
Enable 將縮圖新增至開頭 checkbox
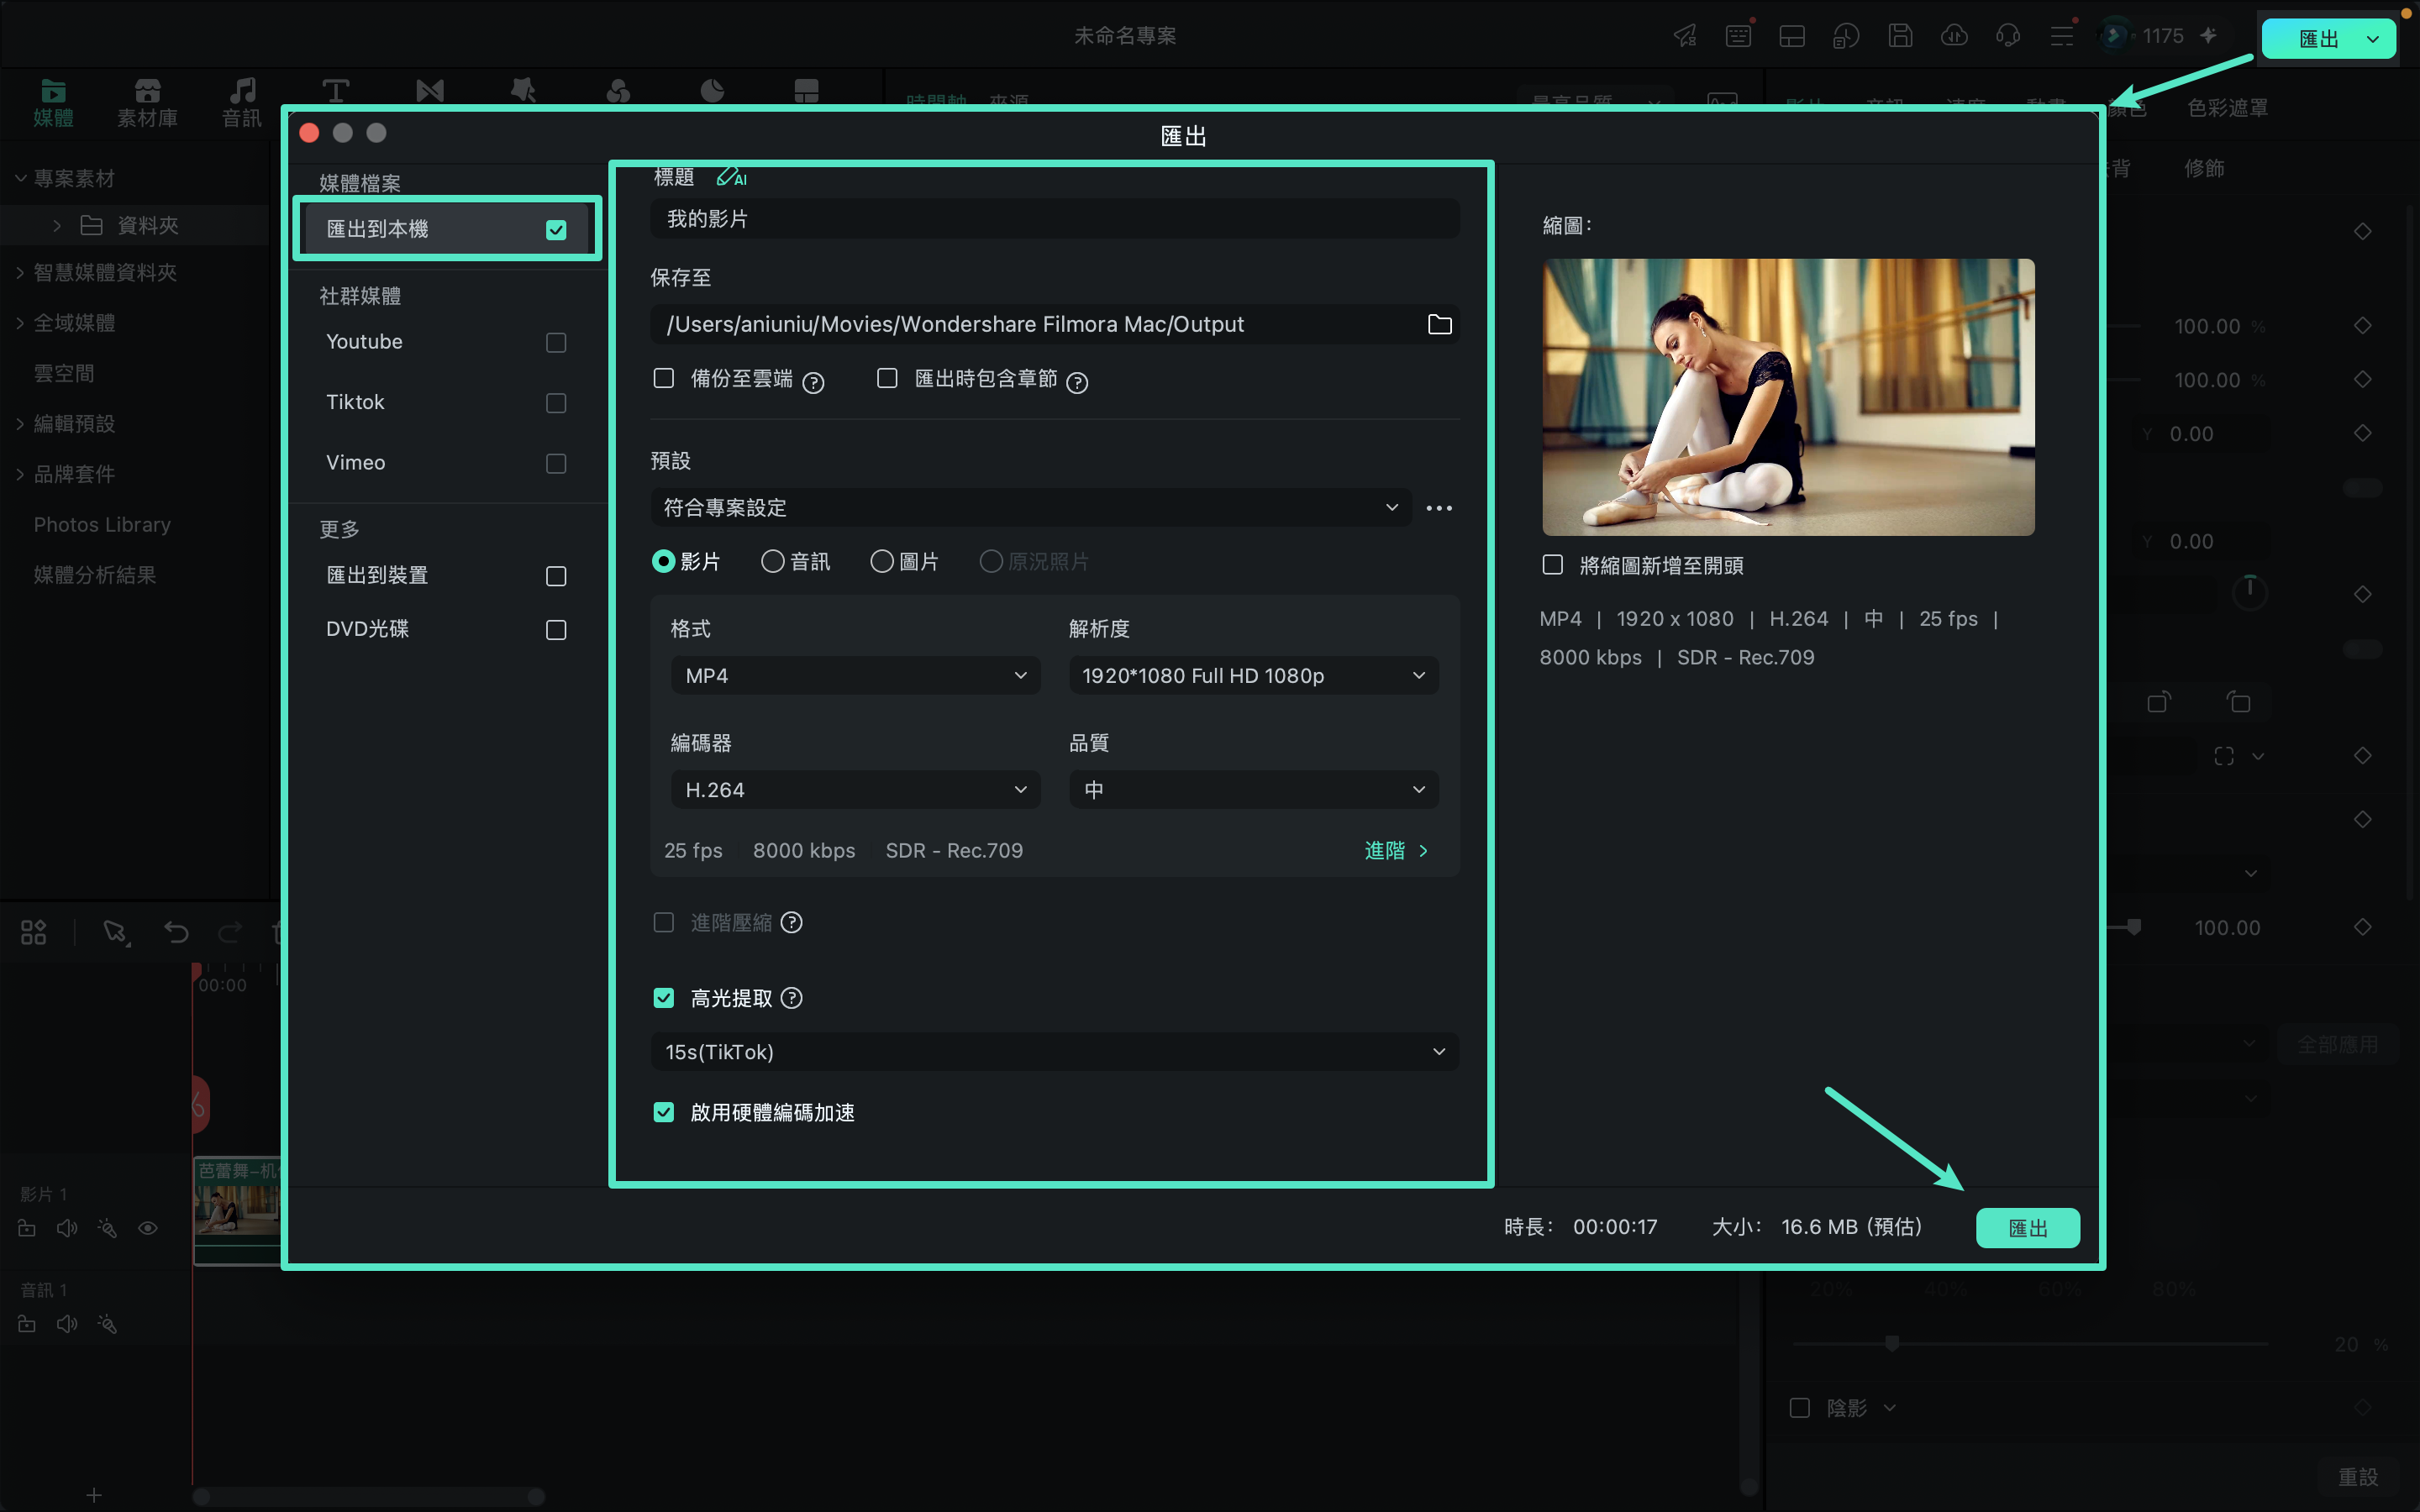[x=1552, y=565]
